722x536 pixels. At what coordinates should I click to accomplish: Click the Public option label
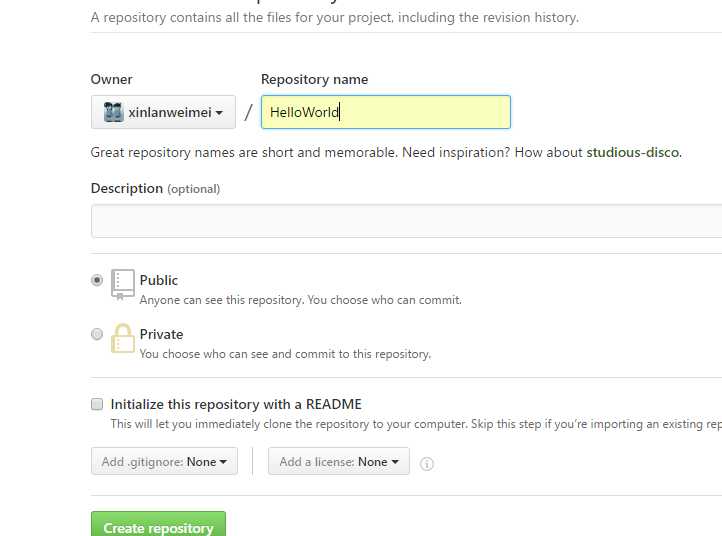[159, 280]
